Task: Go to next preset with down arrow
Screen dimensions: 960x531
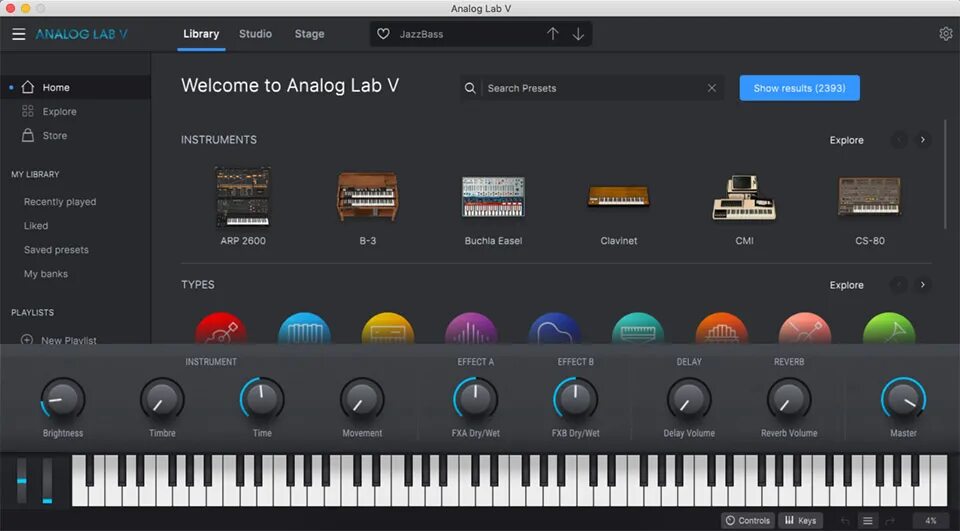Action: pos(578,34)
